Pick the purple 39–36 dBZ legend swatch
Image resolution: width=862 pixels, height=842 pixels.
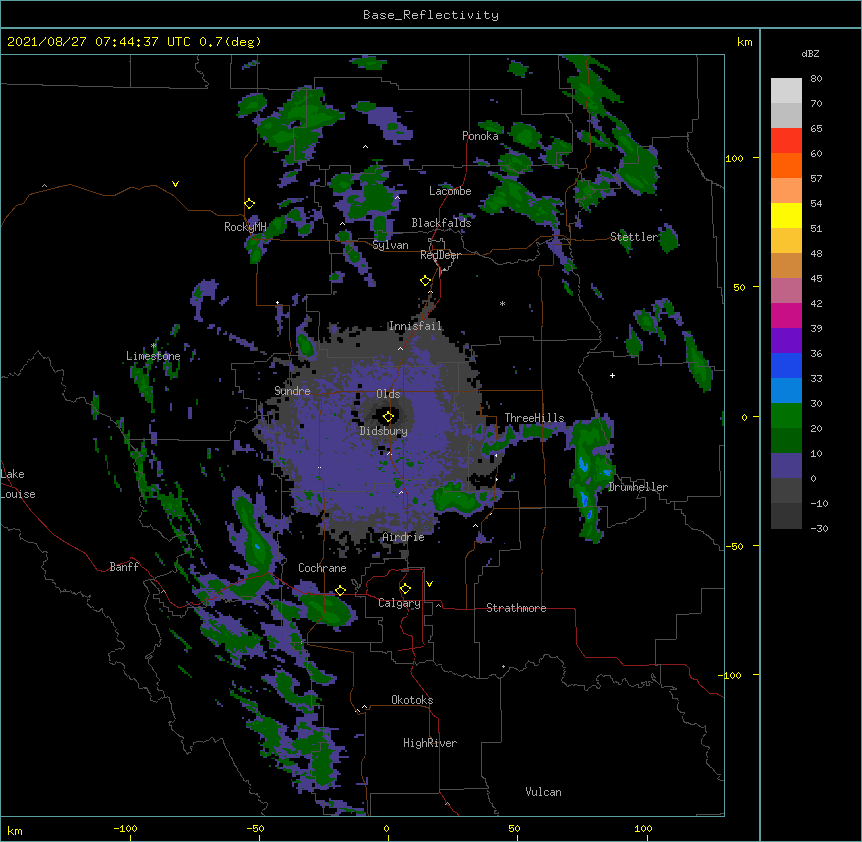pos(786,341)
